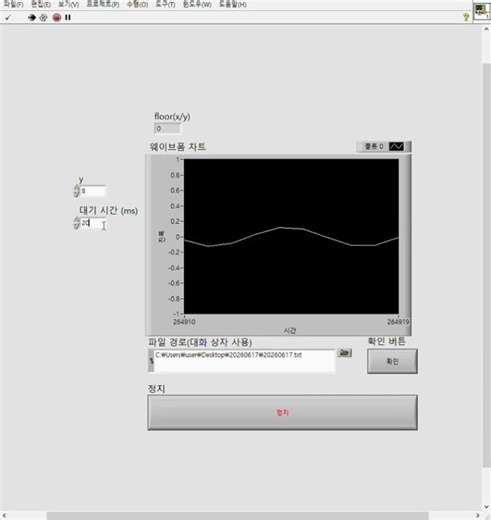
Task: Click the y-axis top value 1
Action: [178, 159]
